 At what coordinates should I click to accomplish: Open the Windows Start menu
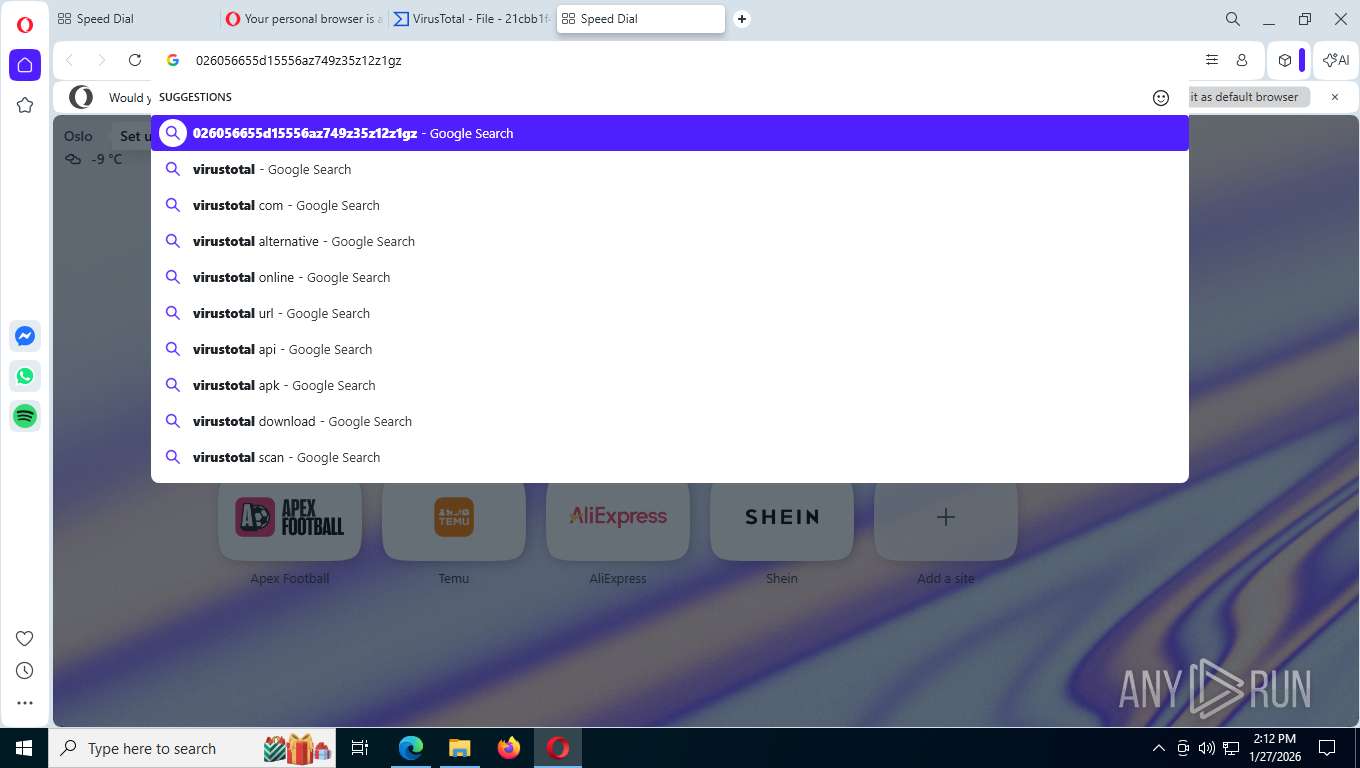point(24,748)
